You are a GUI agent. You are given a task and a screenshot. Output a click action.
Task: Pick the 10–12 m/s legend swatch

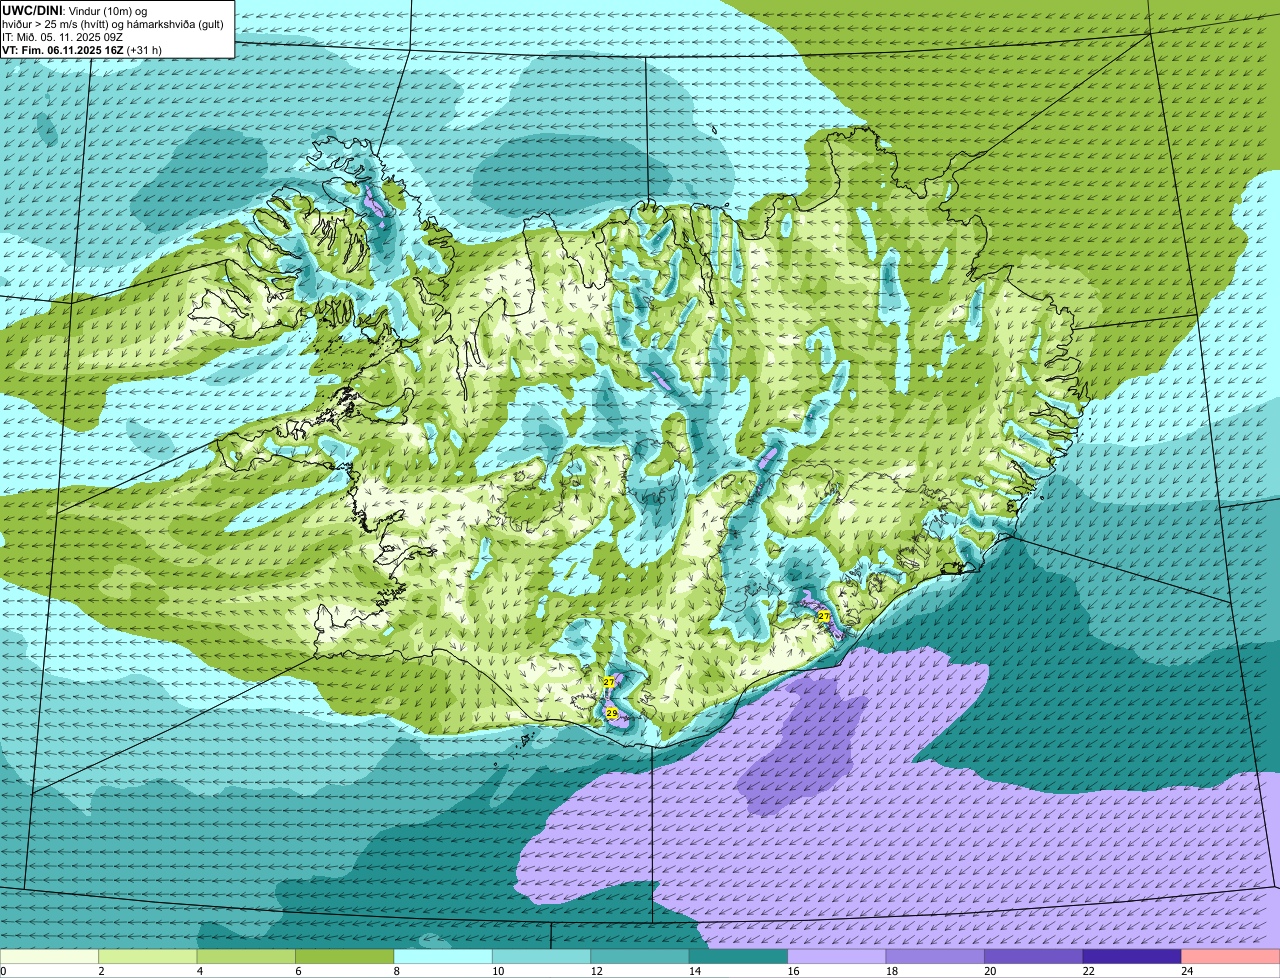coord(541,956)
